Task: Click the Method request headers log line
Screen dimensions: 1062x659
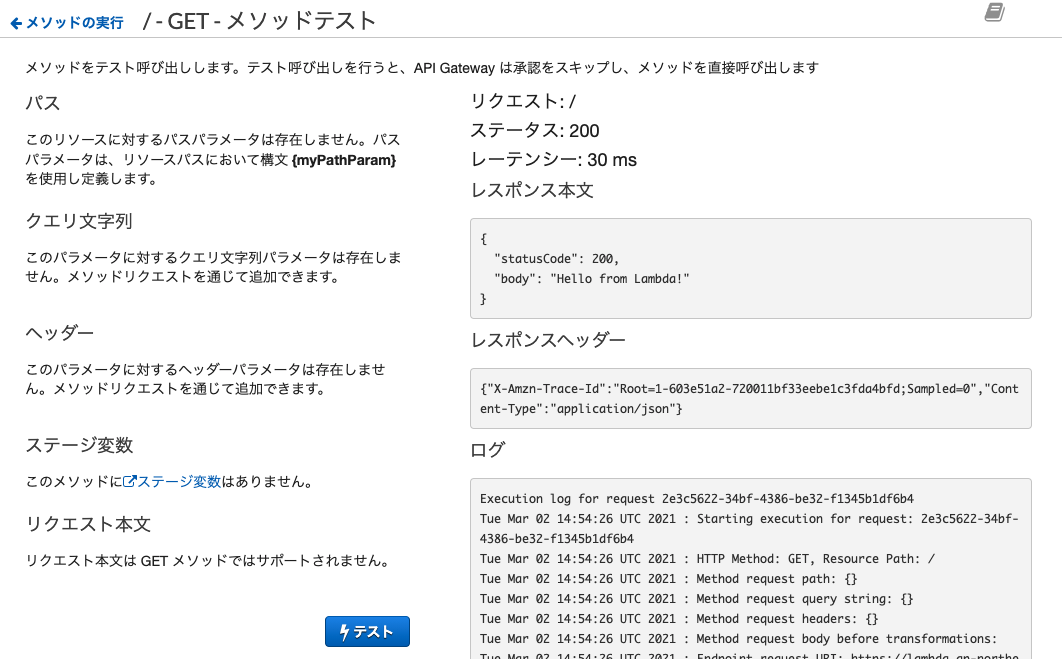Action: 679,619
